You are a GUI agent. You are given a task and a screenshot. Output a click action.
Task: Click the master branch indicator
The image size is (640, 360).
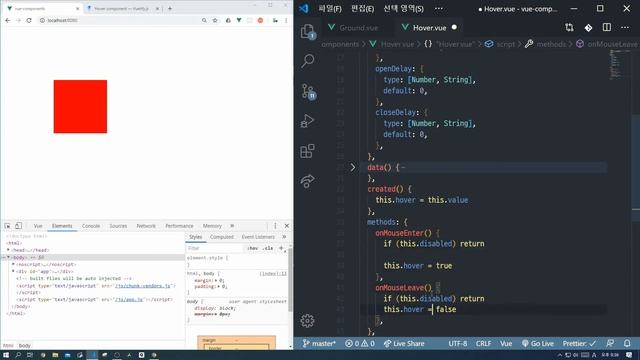319,344
